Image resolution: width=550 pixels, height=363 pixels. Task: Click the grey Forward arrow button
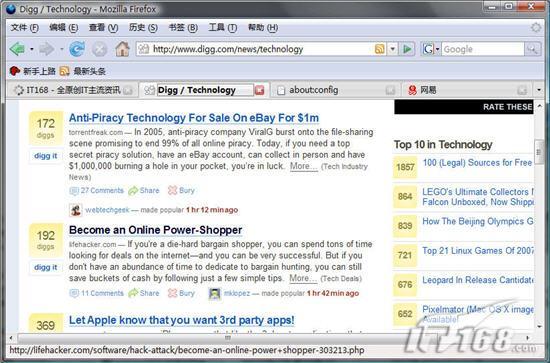47,49
